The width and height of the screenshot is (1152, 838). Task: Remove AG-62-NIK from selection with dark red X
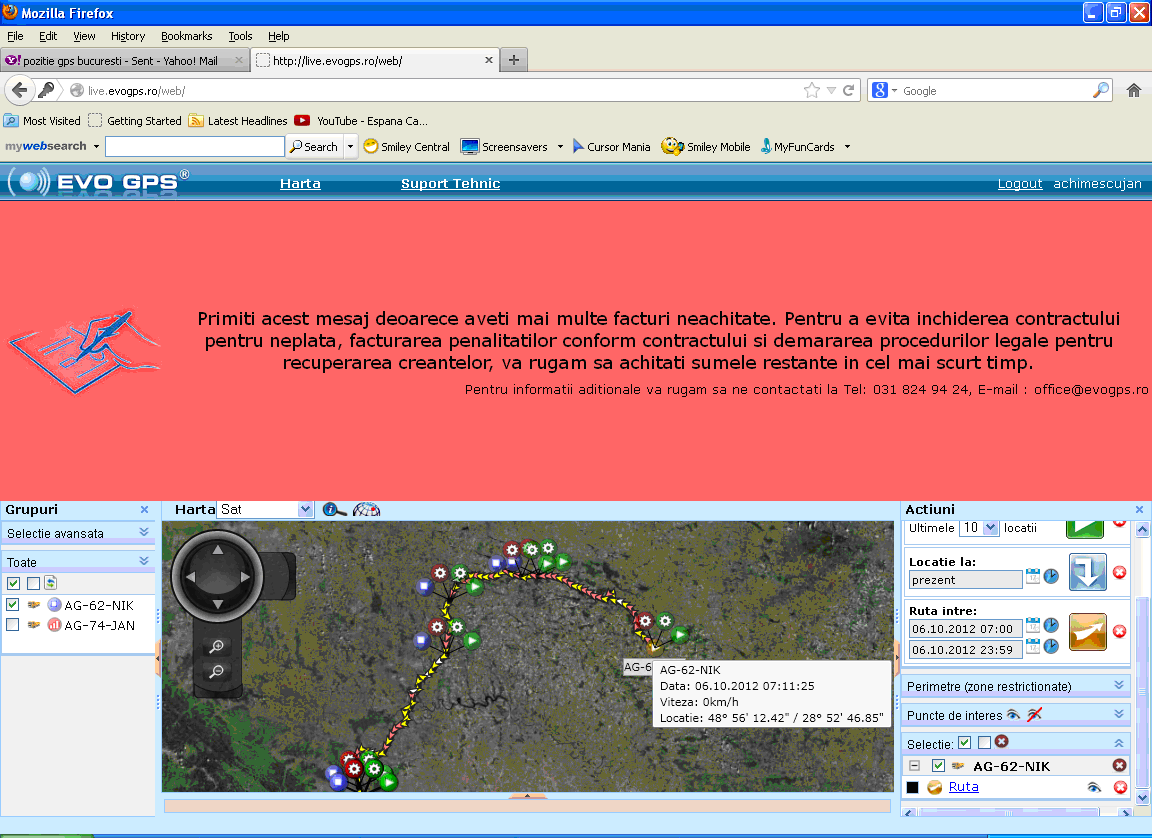point(1119,765)
